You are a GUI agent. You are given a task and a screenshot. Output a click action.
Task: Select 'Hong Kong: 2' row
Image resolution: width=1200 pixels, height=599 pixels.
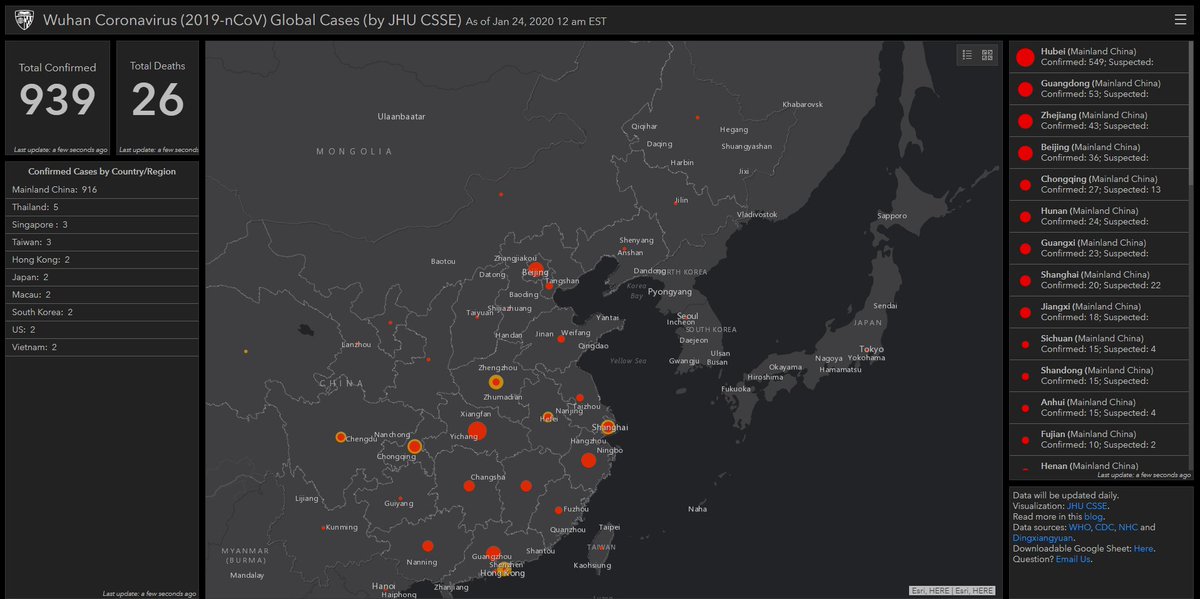[x=102, y=259]
